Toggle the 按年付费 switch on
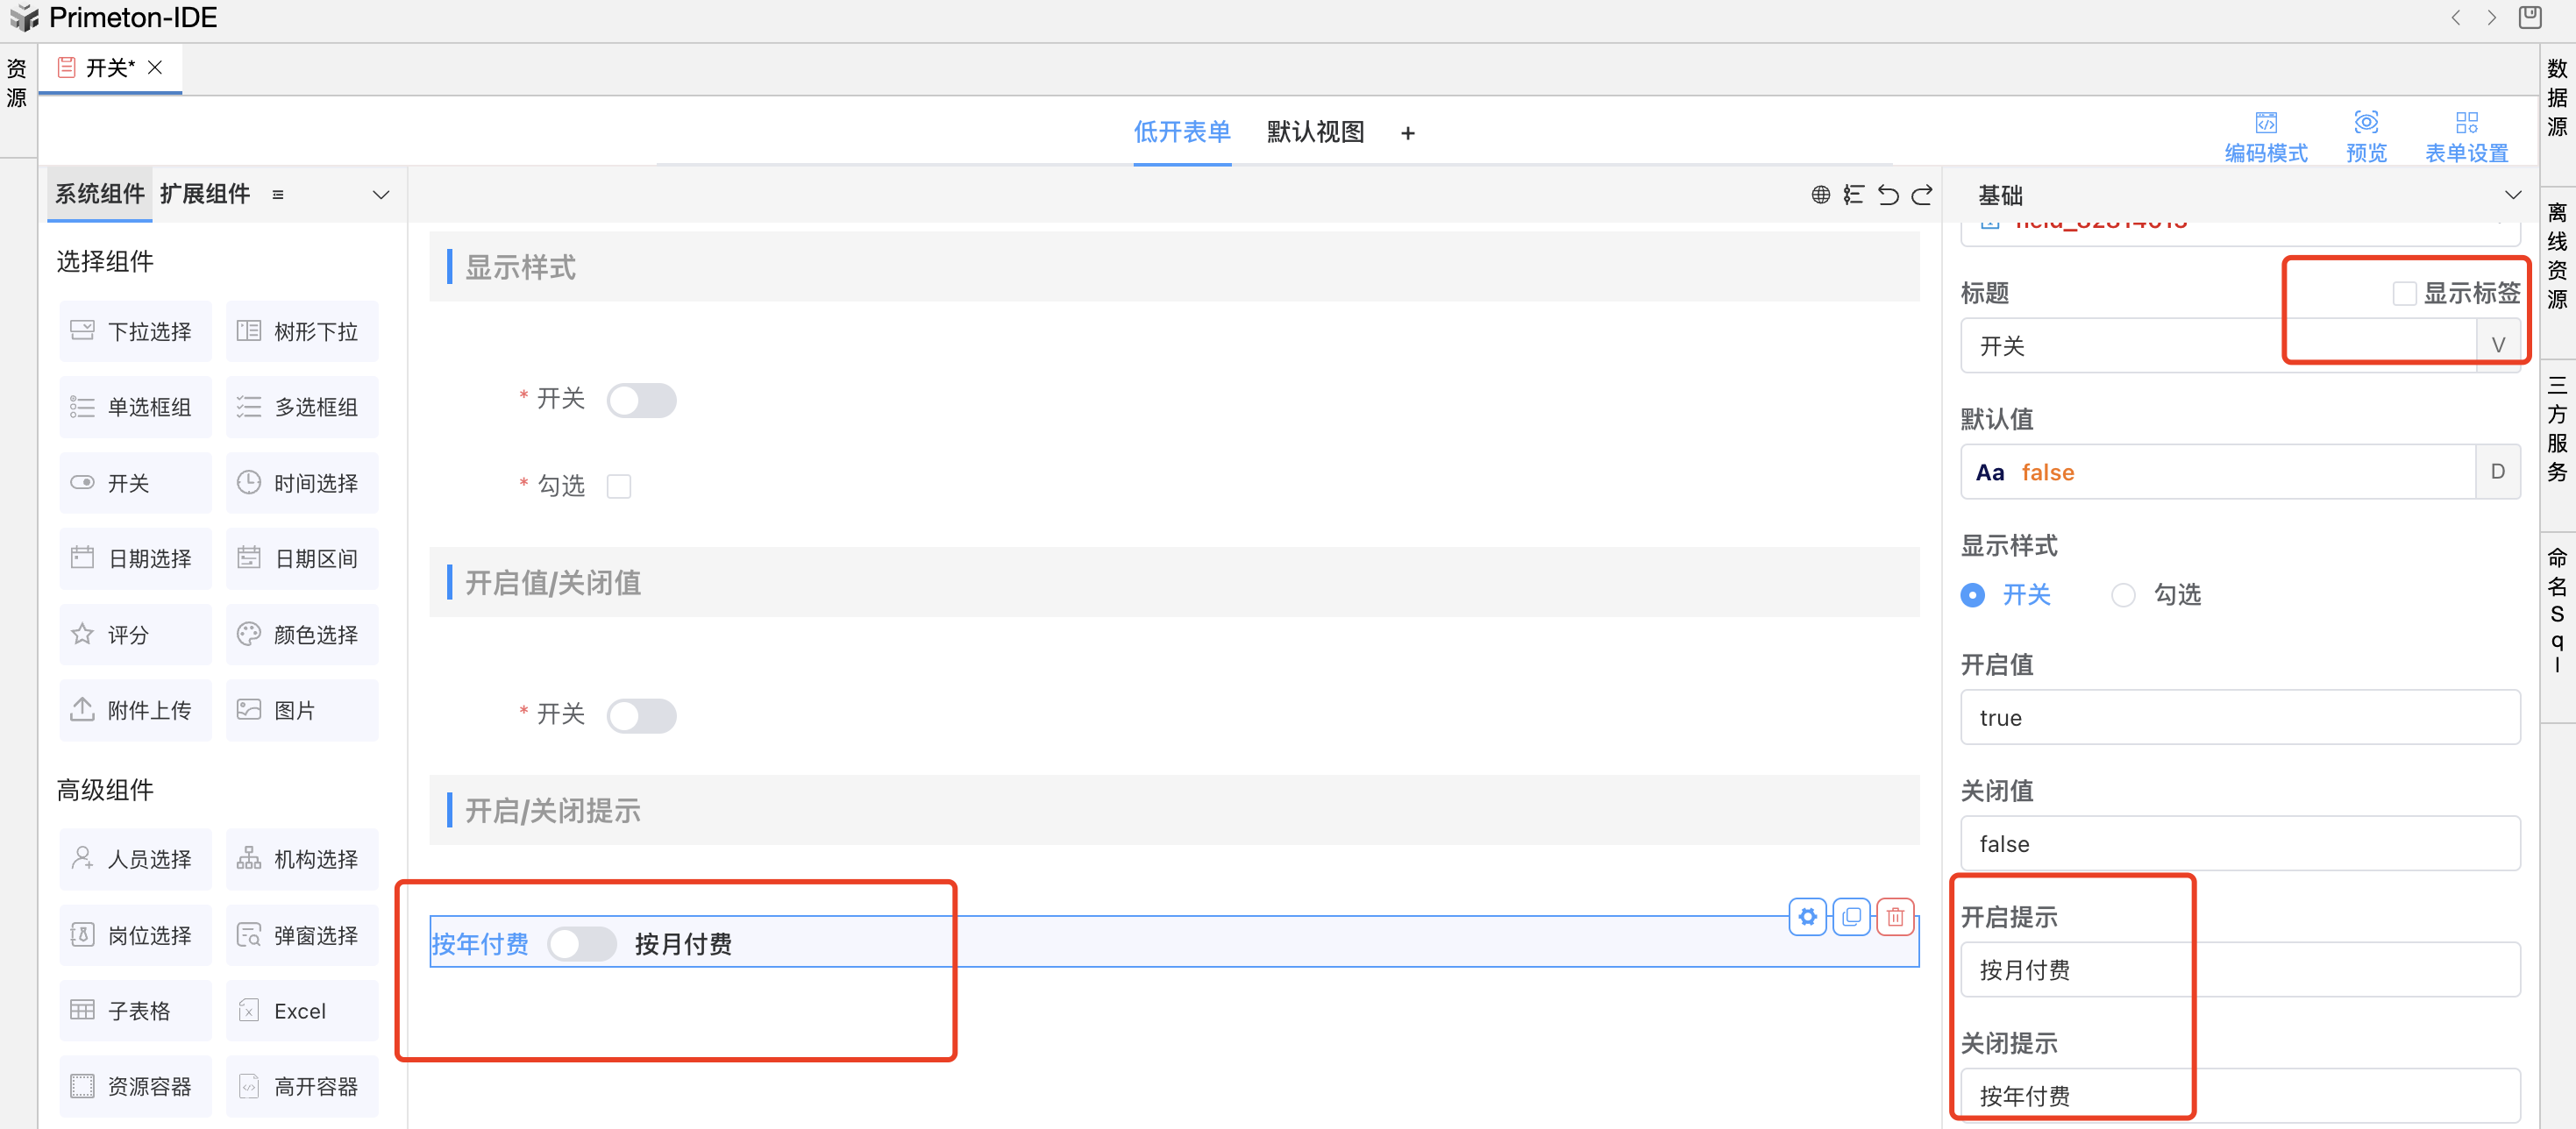Viewport: 2576px width, 1129px height. click(x=581, y=944)
